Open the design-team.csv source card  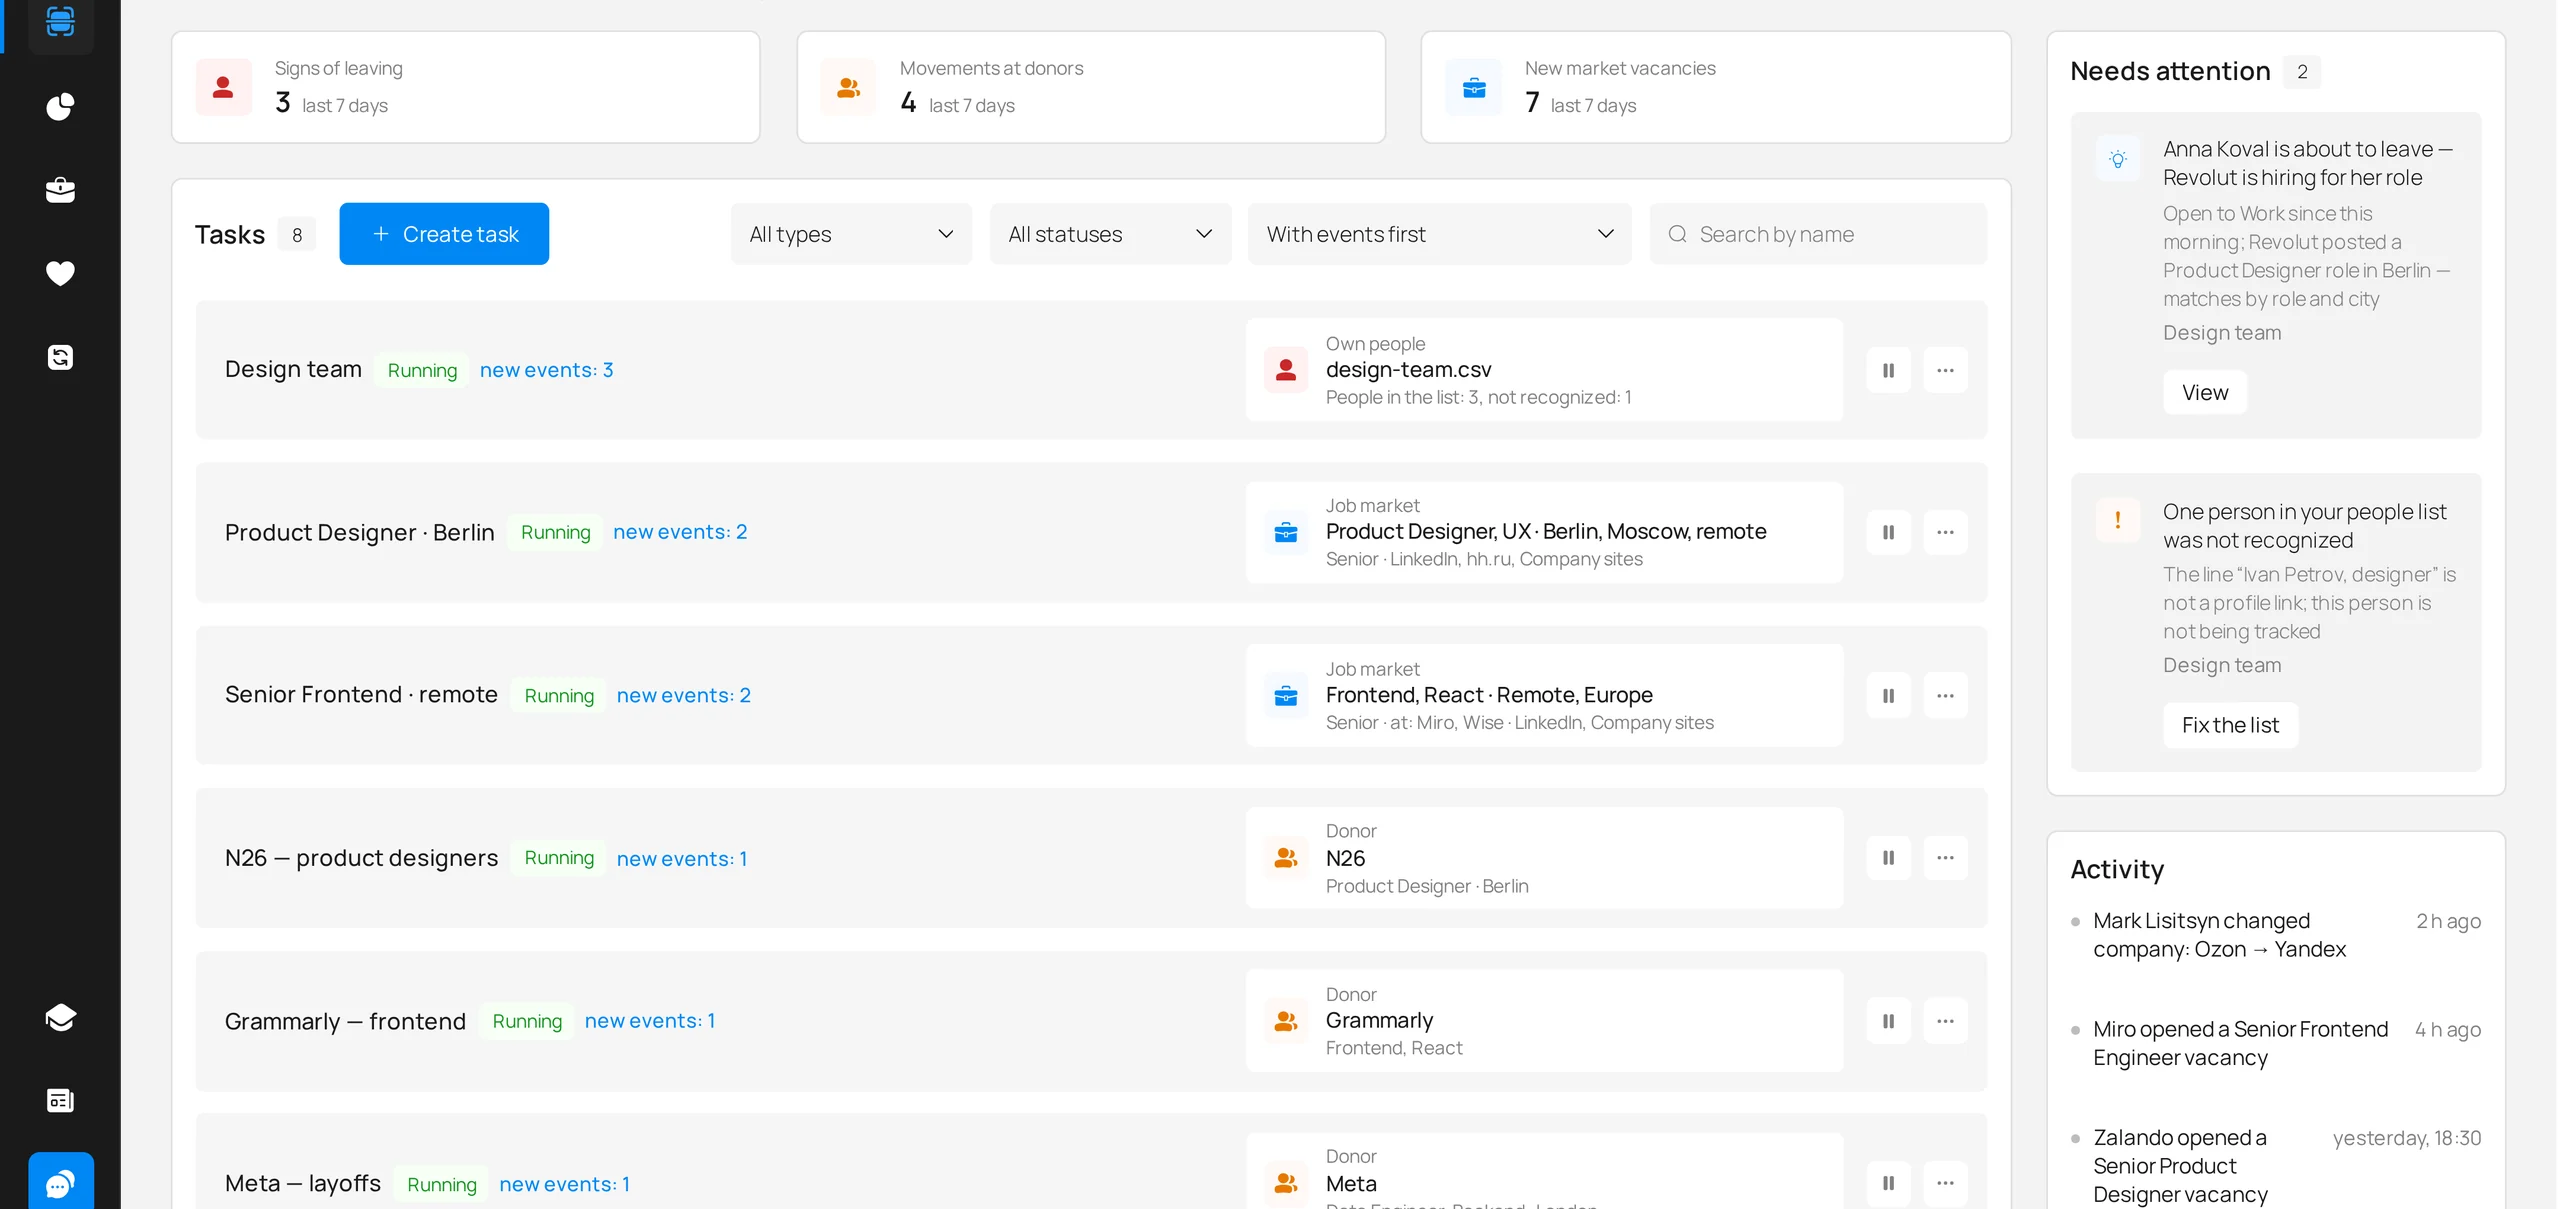point(1544,370)
